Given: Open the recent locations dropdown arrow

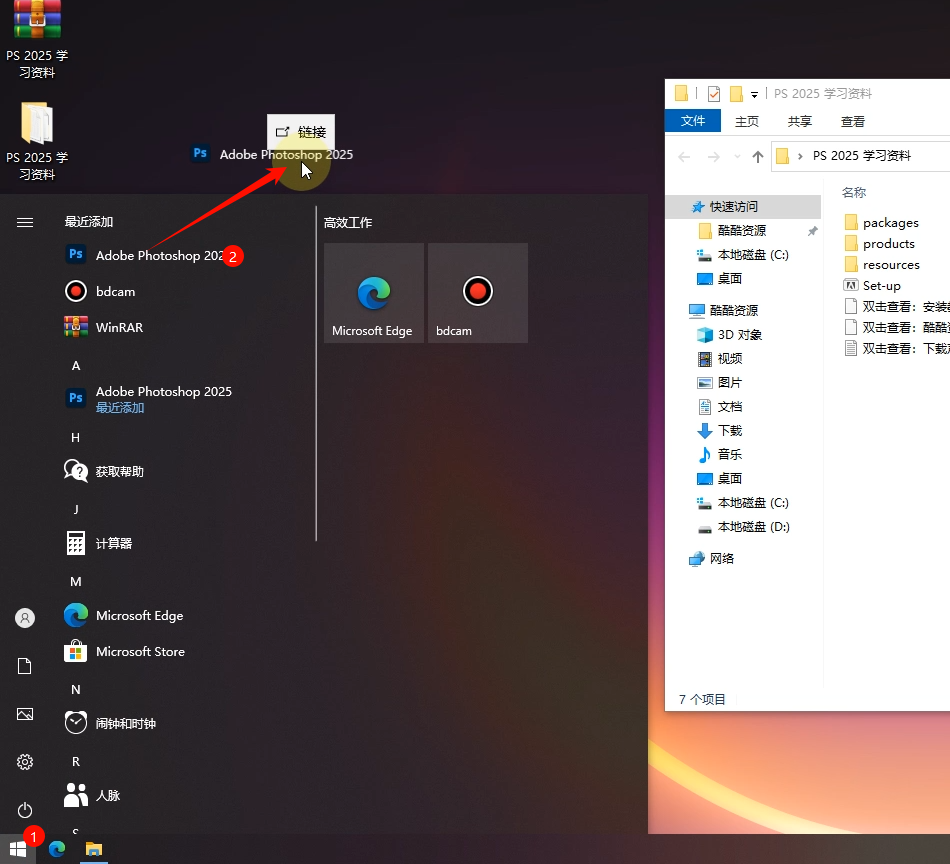Looking at the screenshot, I should click(x=738, y=157).
